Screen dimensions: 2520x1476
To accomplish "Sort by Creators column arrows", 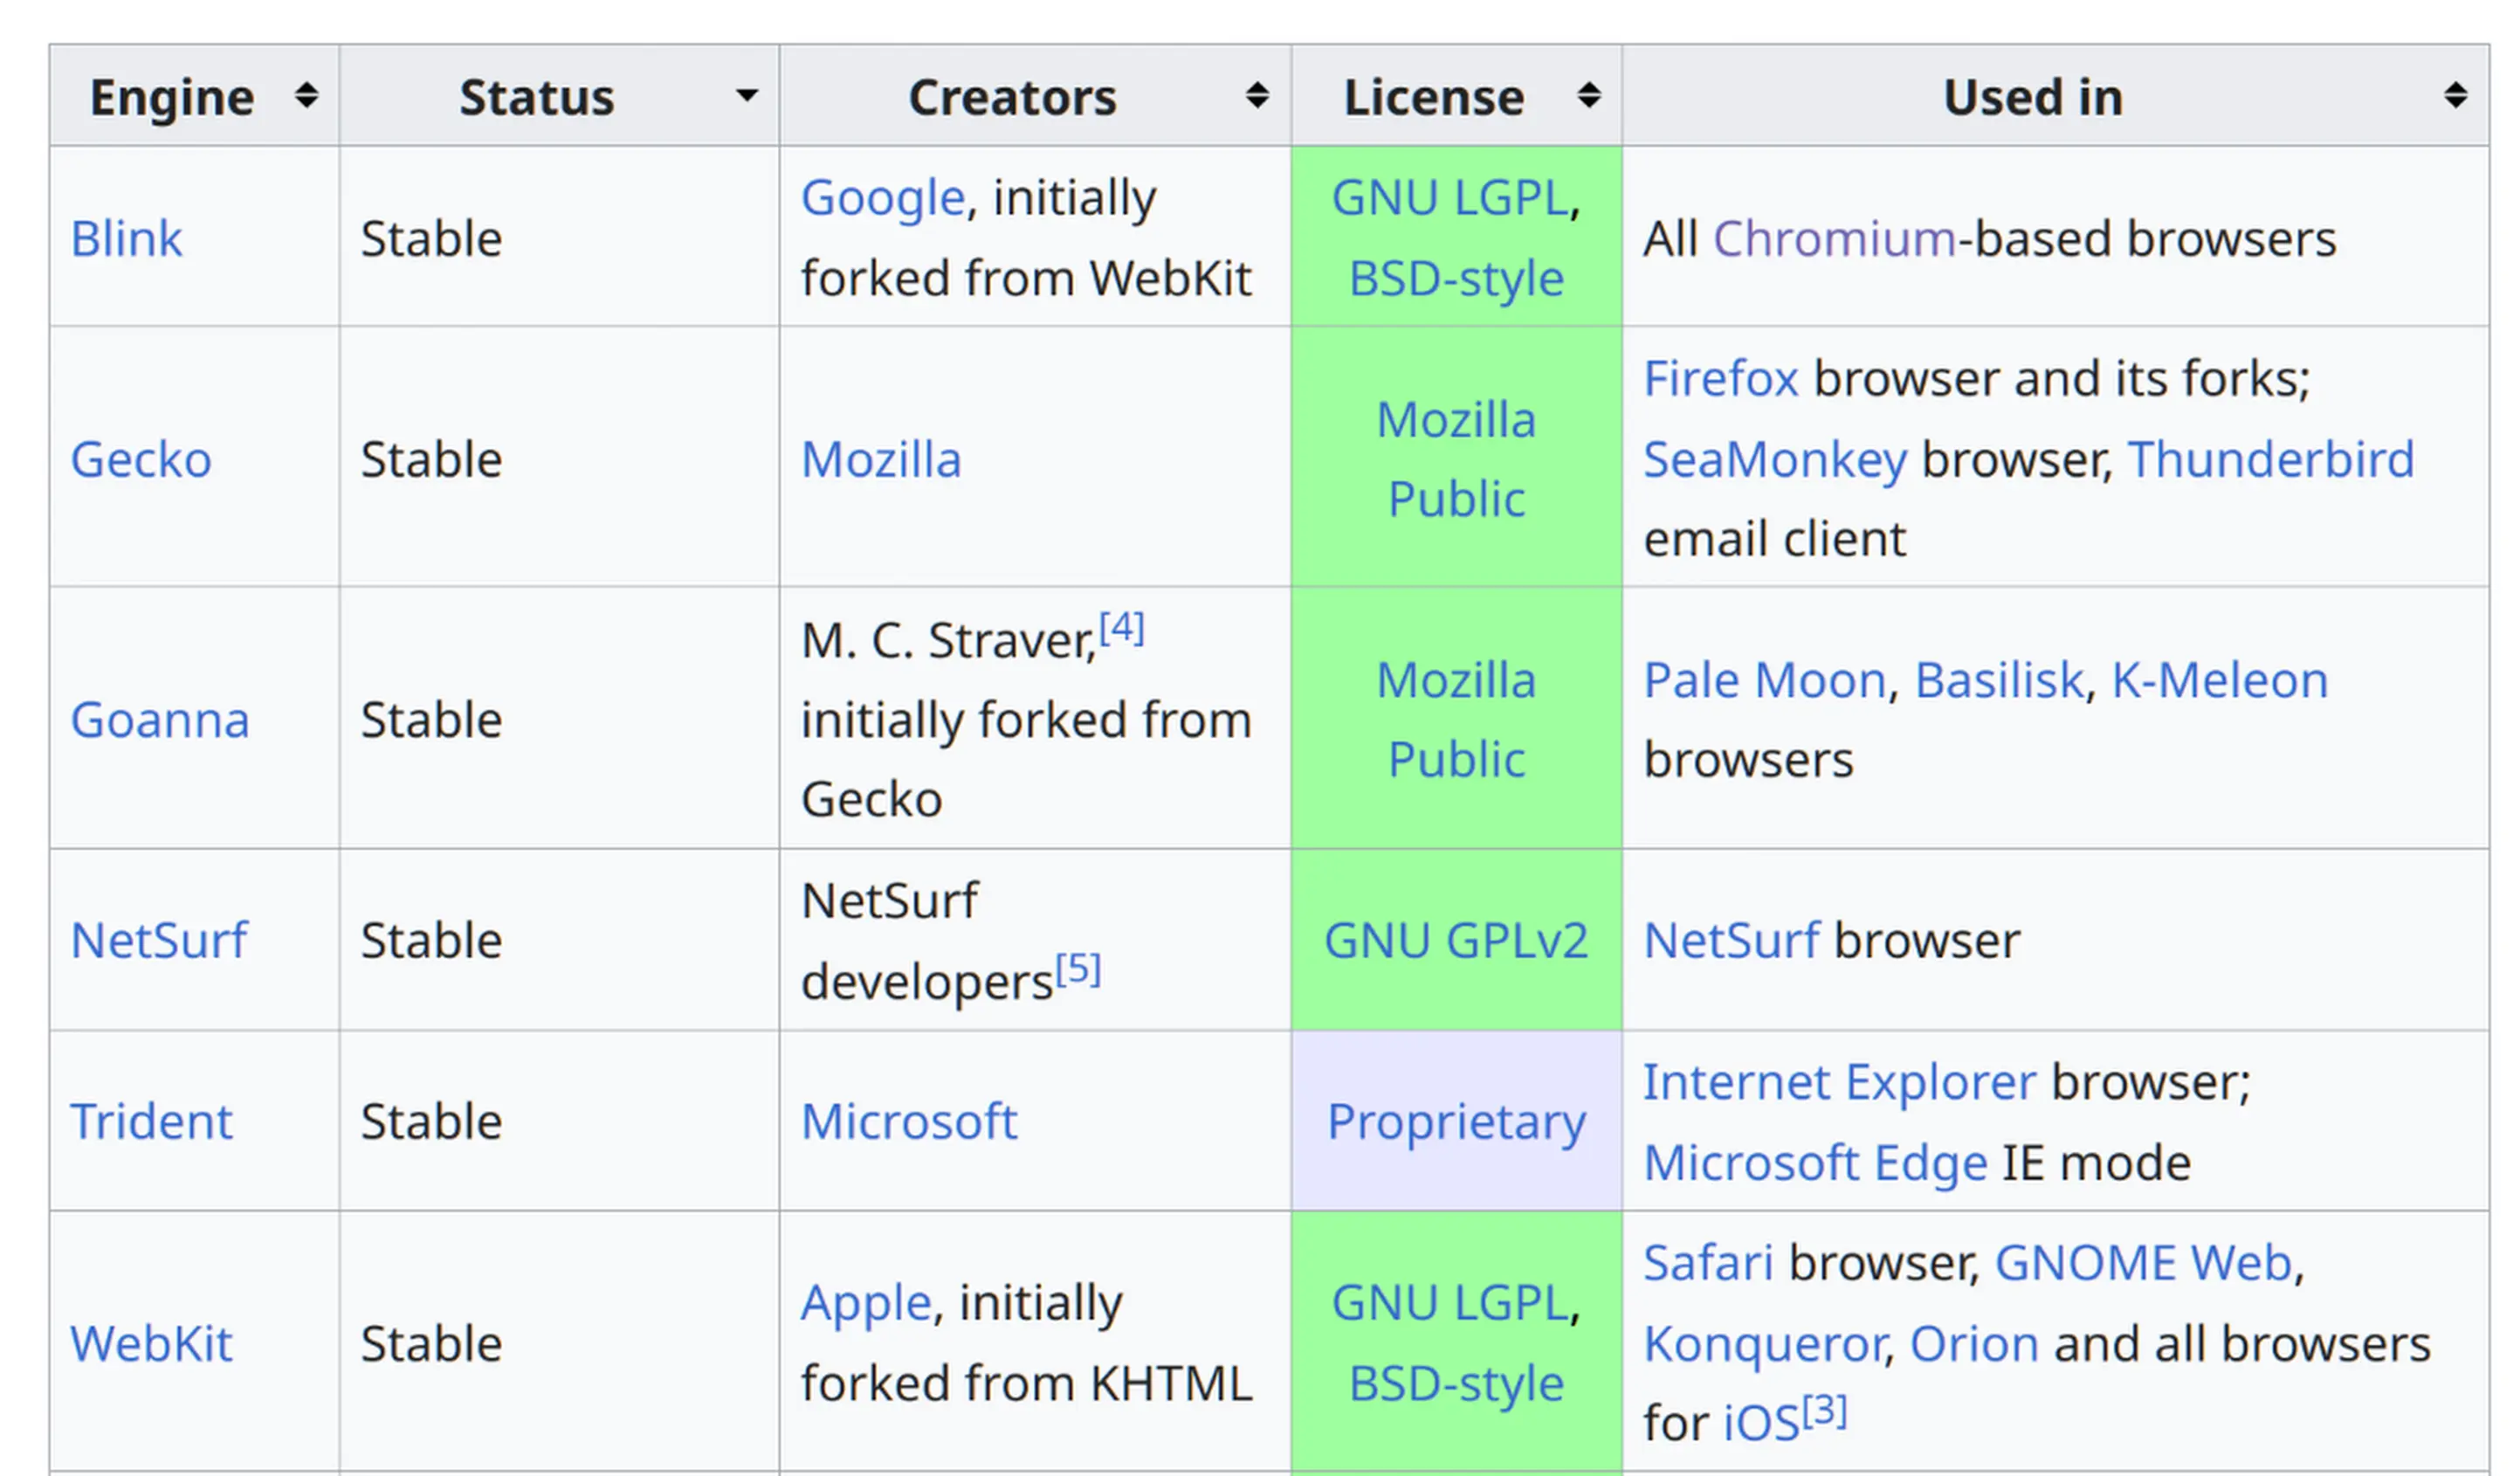I will [x=1257, y=96].
